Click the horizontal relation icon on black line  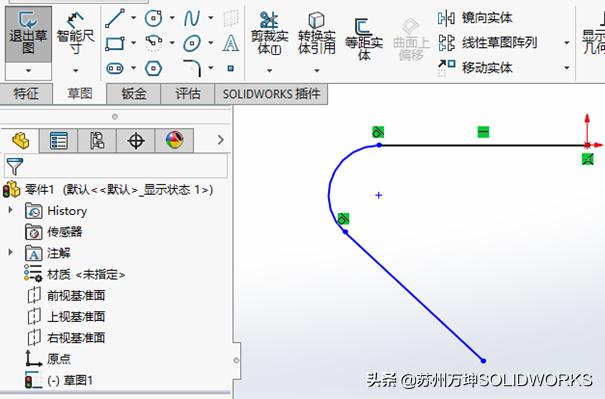click(483, 132)
